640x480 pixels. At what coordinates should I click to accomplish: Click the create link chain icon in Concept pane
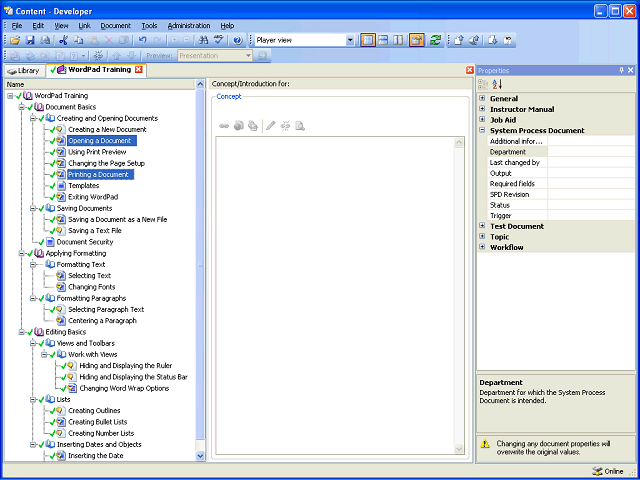(x=224, y=126)
